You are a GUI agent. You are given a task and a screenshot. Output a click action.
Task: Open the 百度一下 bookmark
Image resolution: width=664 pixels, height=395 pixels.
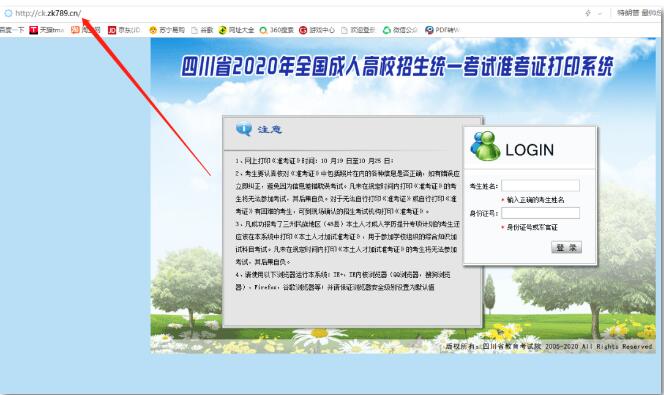[x=12, y=30]
